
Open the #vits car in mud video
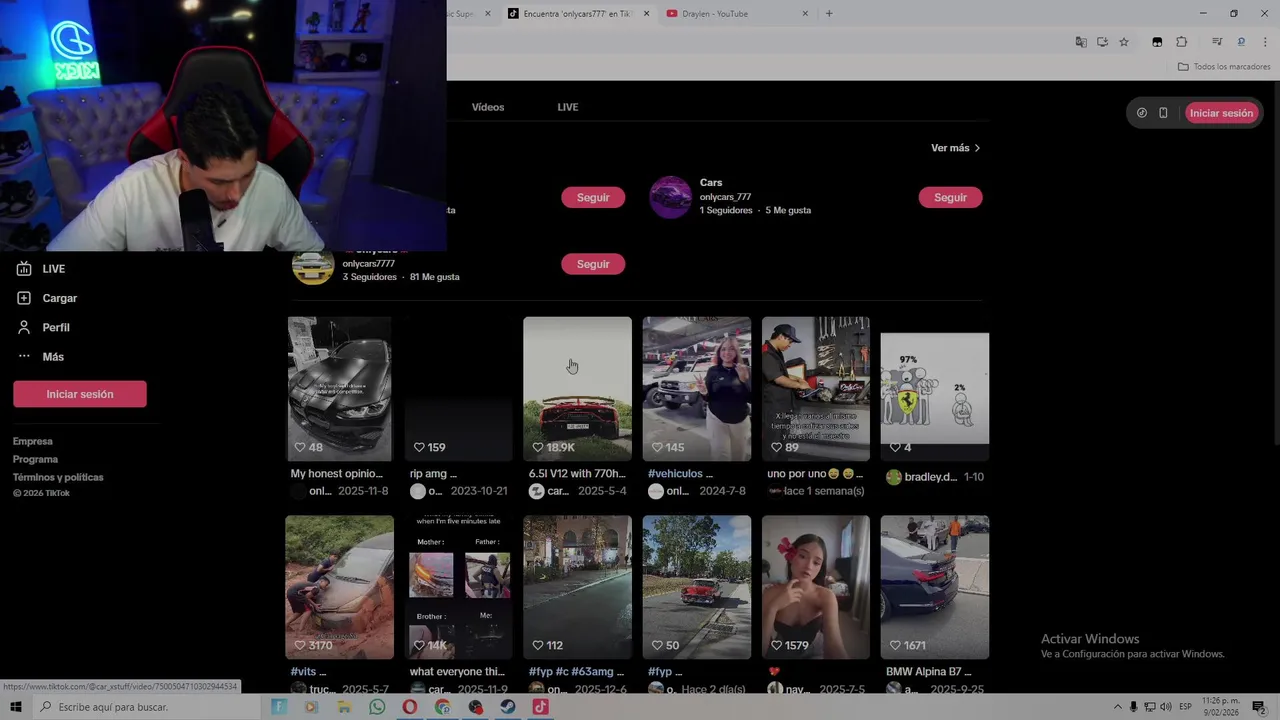[340, 587]
